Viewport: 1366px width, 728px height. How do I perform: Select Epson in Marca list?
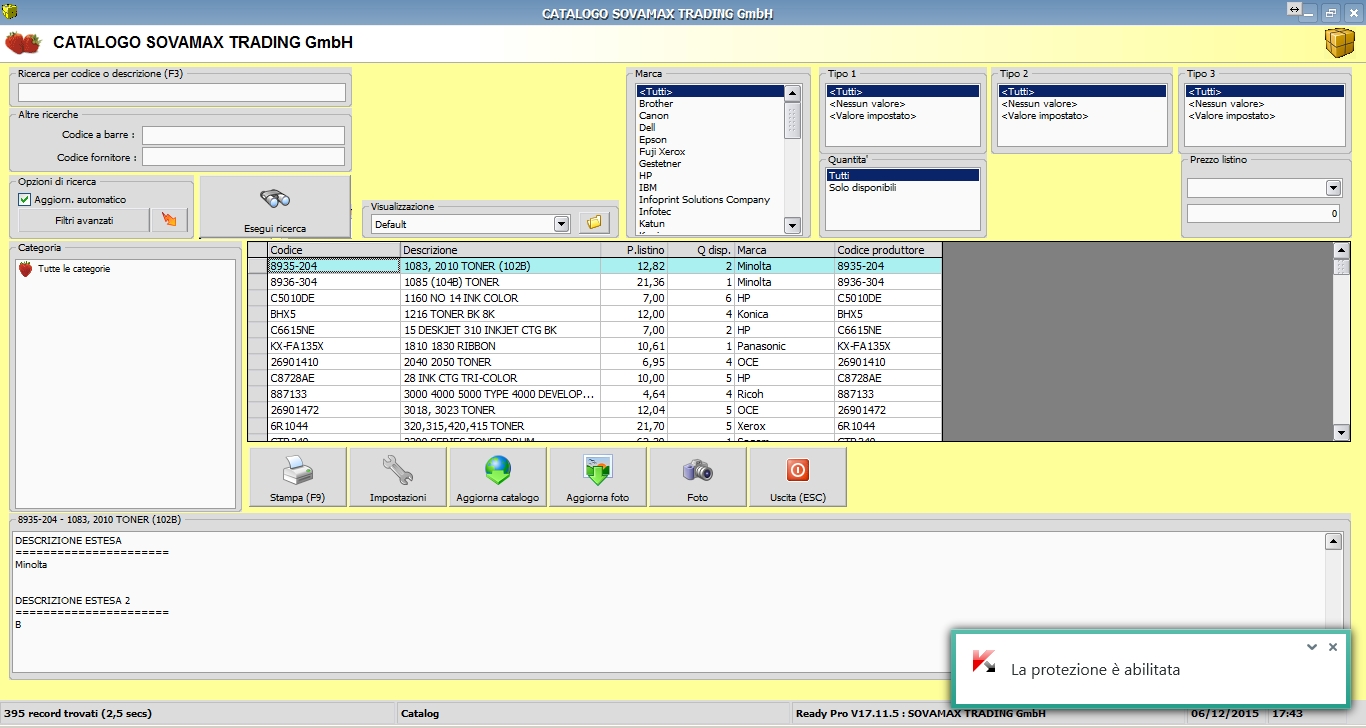coord(653,140)
